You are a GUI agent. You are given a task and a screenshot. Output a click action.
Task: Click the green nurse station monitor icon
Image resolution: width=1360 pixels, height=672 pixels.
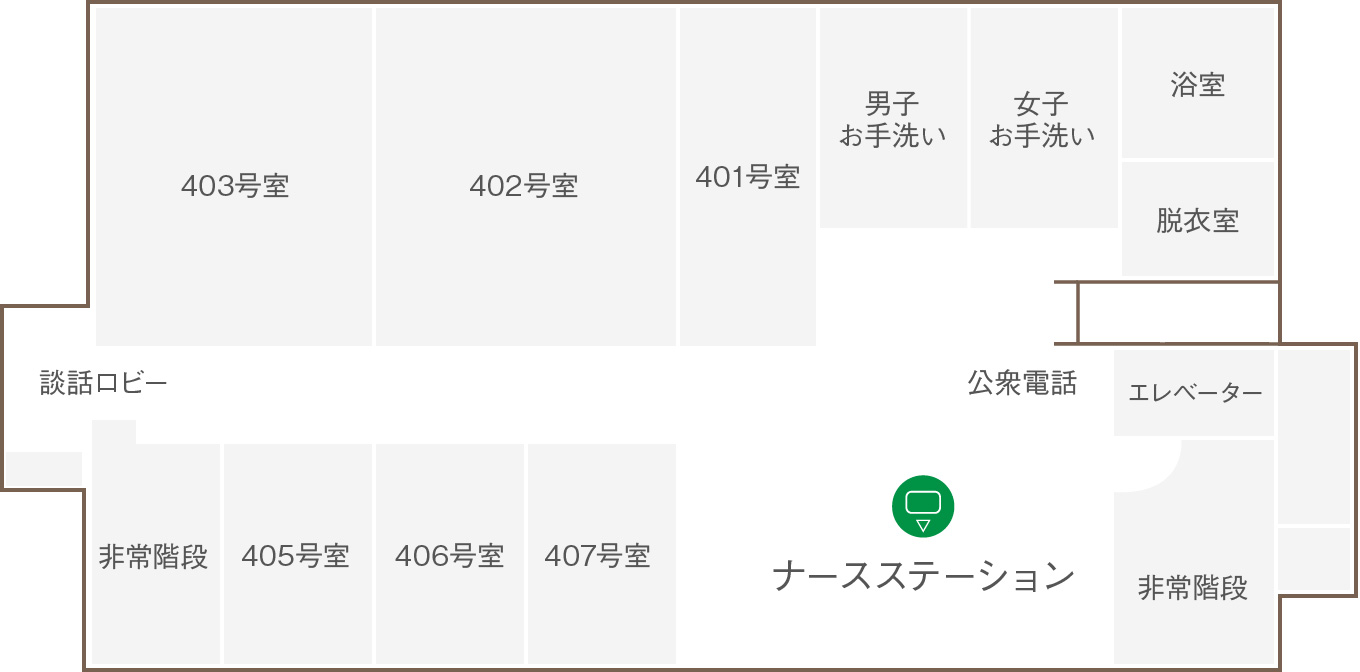[x=923, y=506]
